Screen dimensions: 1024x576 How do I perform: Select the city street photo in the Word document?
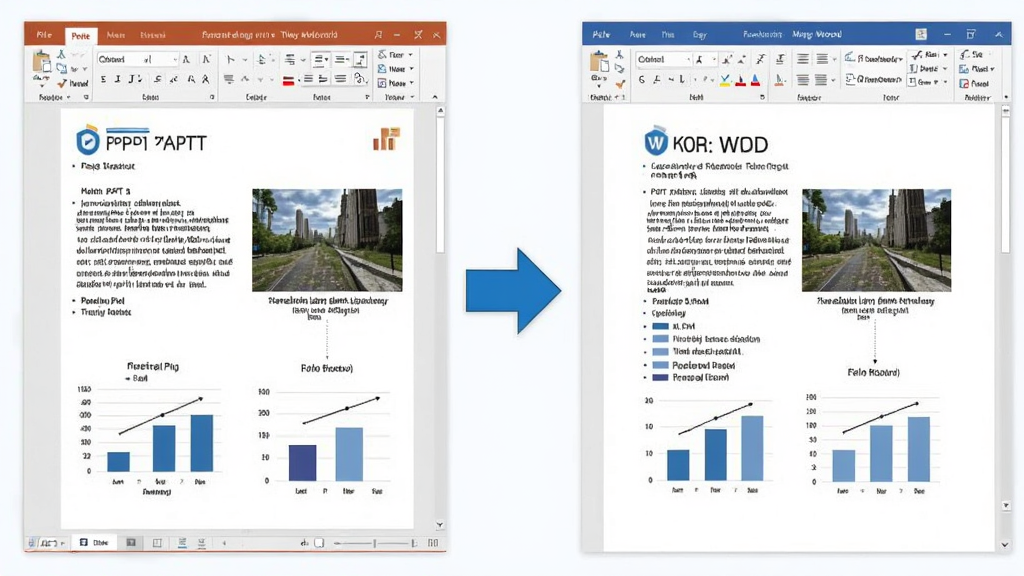pos(876,240)
